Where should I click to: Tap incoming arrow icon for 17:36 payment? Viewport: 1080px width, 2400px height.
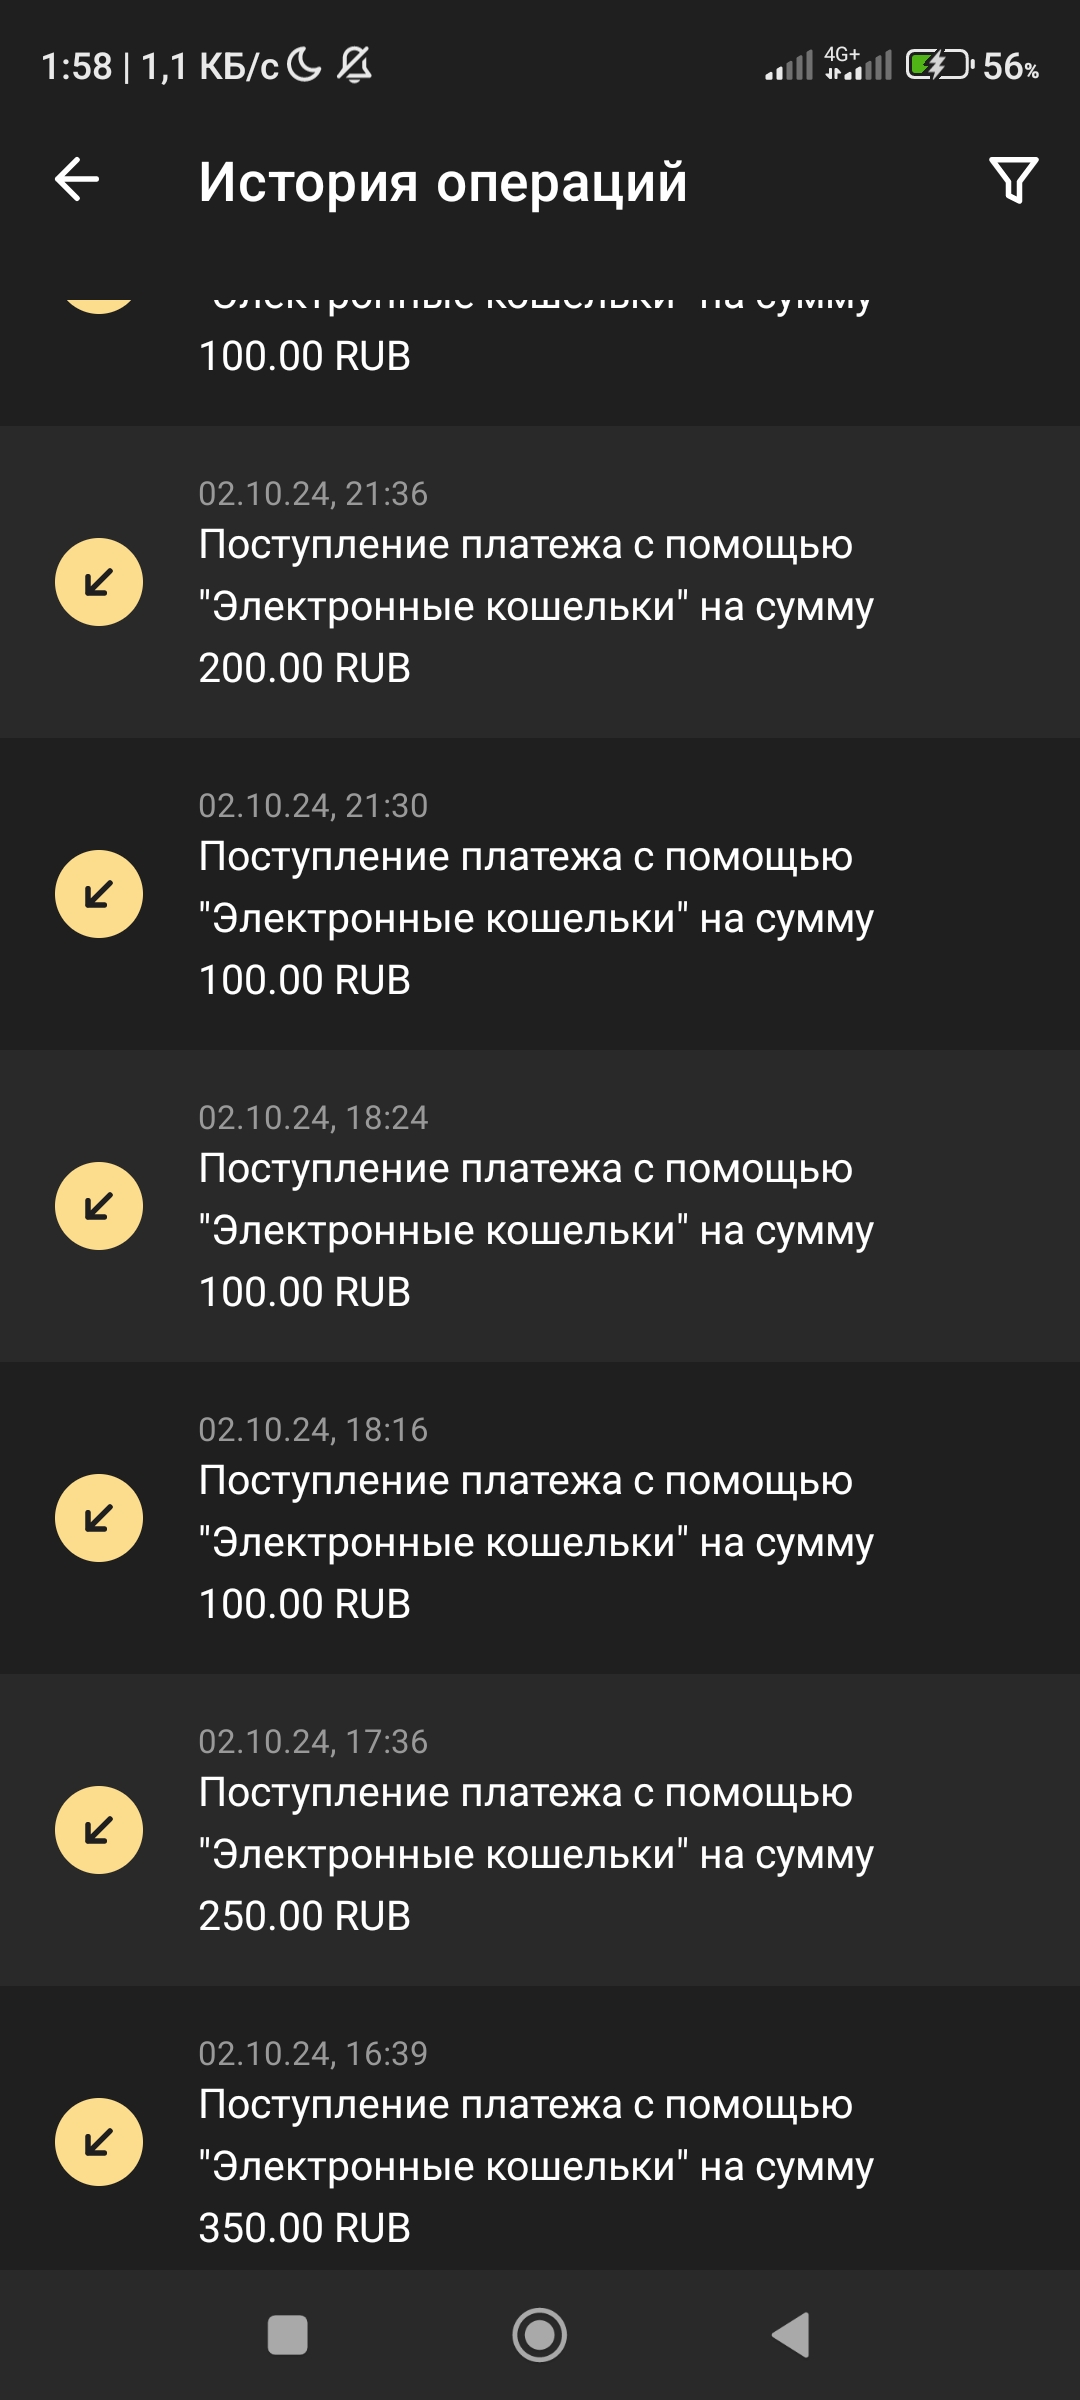(99, 1830)
